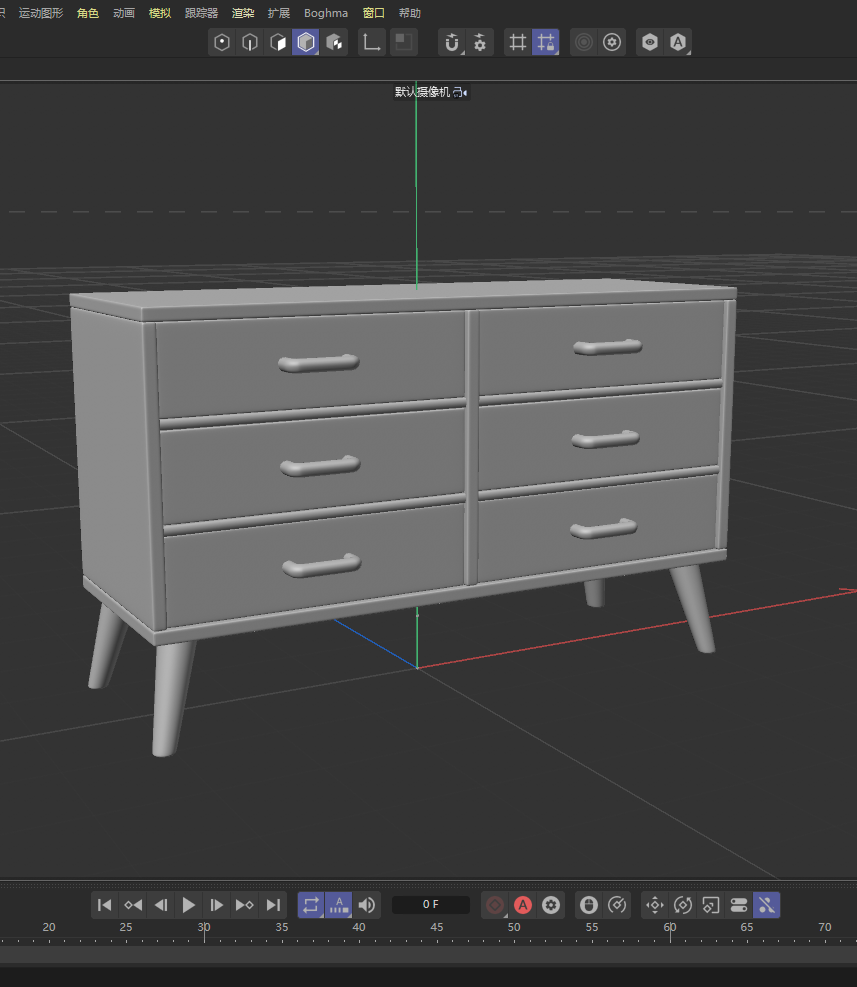Open the Boghma menu
The height and width of the screenshot is (987, 857).
click(x=326, y=13)
